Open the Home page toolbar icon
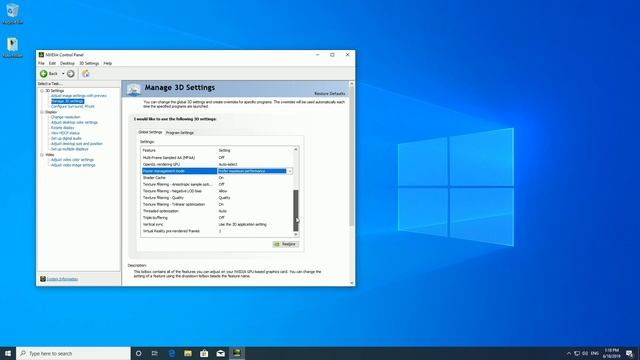This screenshot has height=360, width=640. [x=86, y=73]
